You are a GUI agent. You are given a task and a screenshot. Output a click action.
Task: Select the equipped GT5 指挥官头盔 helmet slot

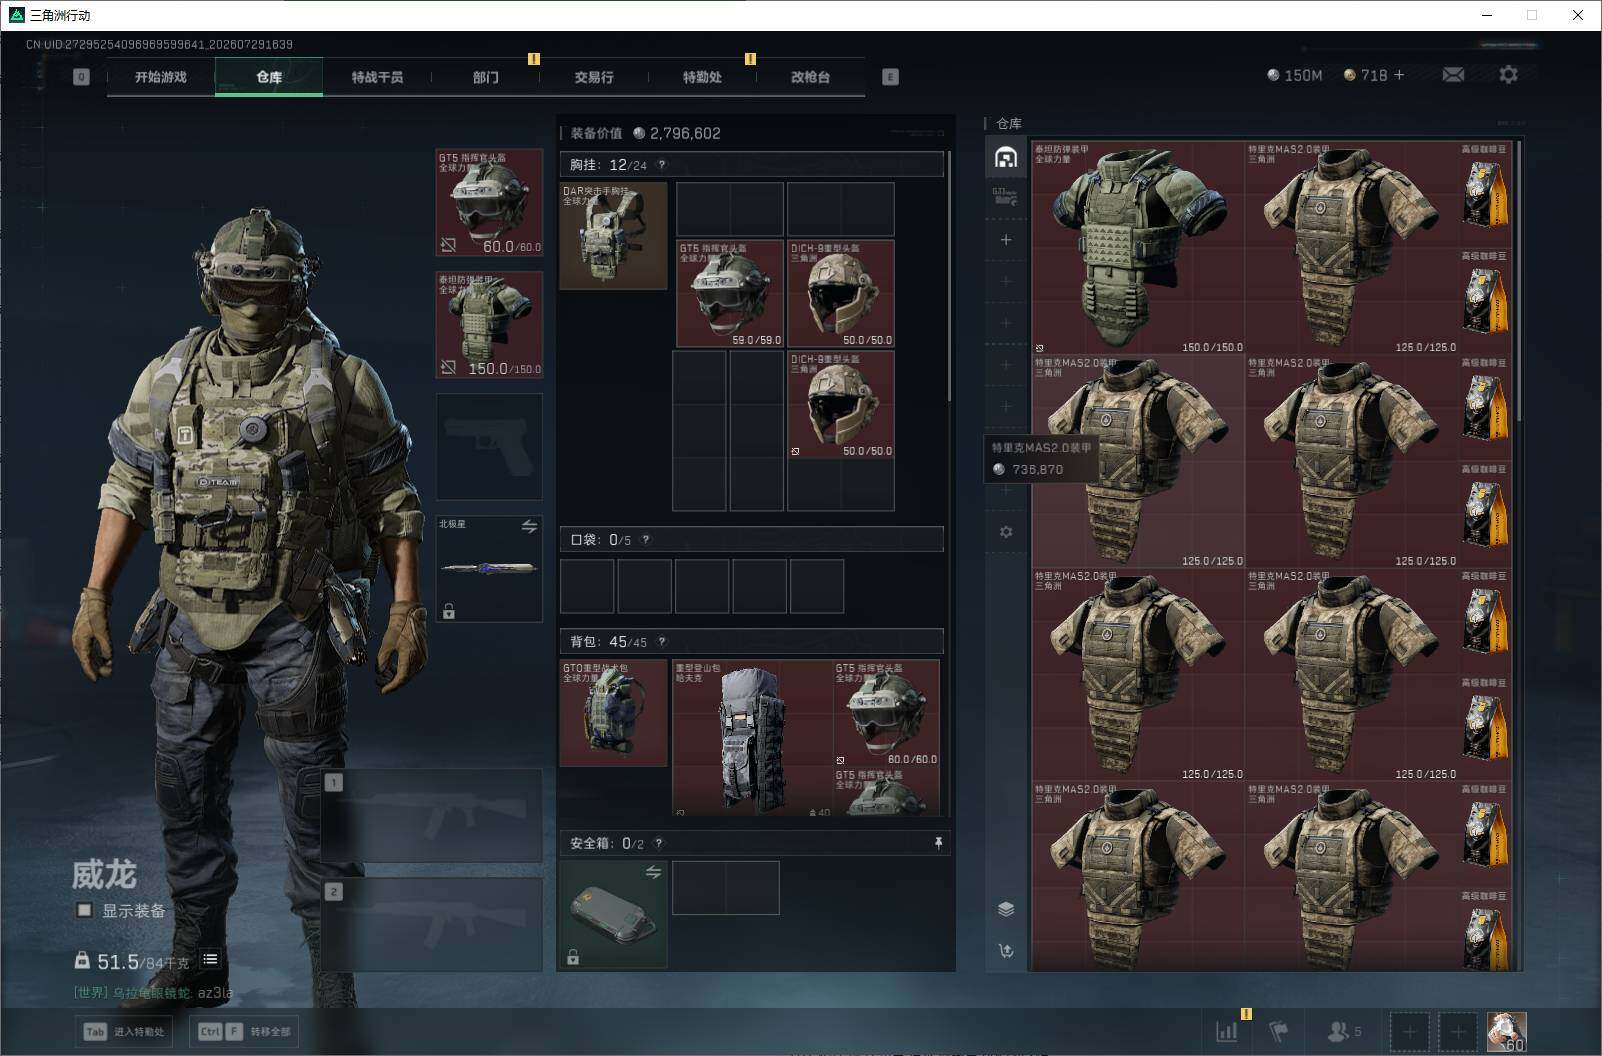pos(489,203)
